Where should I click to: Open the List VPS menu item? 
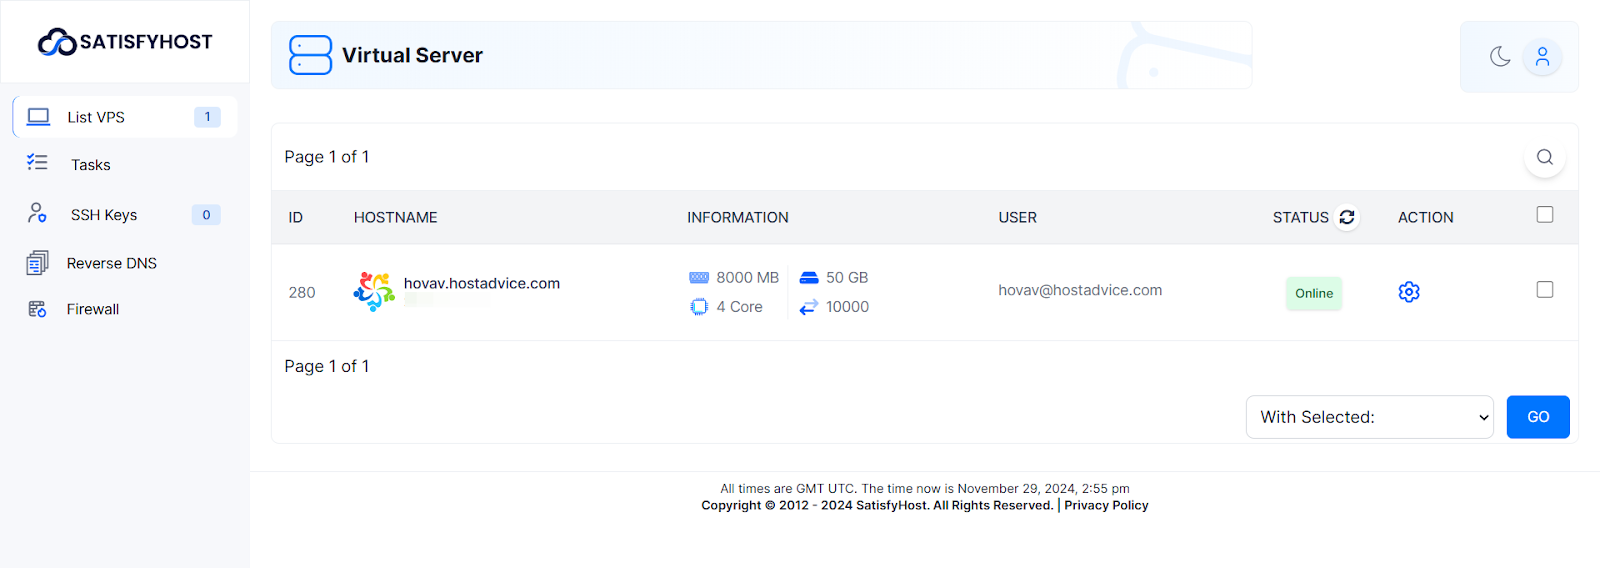[x=125, y=117]
